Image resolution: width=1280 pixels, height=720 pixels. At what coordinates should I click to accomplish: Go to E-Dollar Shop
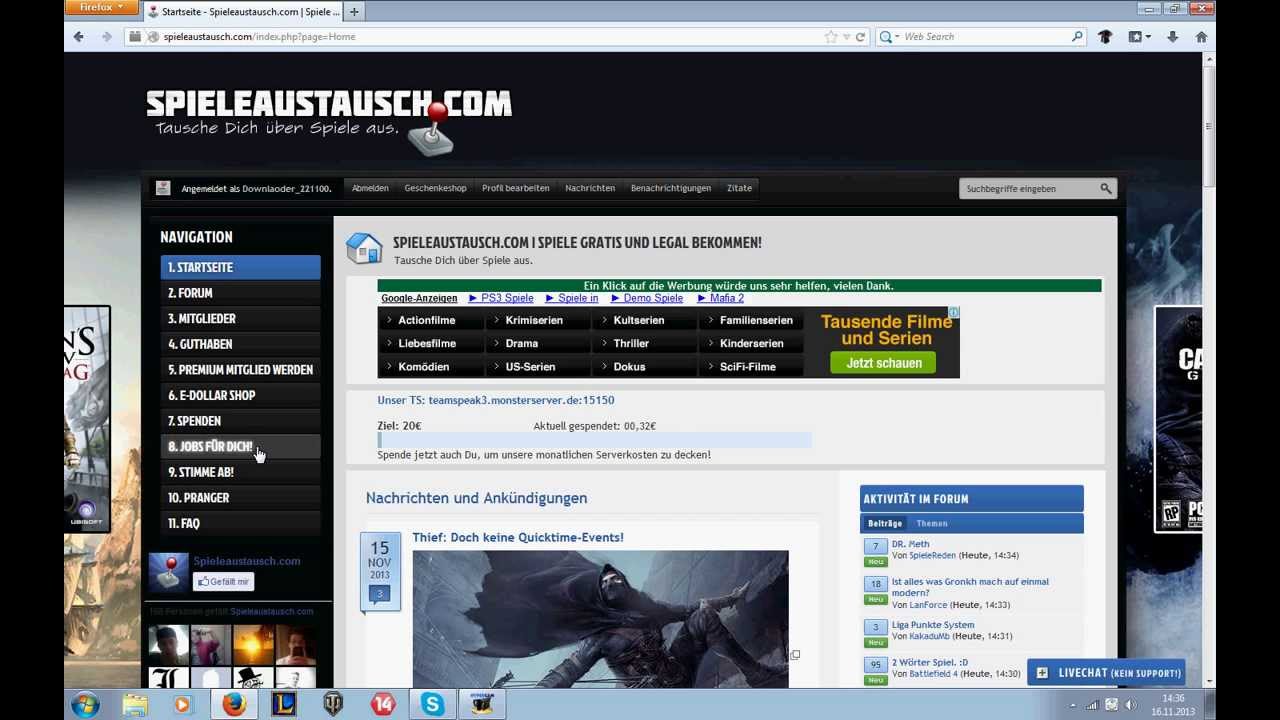(x=240, y=395)
